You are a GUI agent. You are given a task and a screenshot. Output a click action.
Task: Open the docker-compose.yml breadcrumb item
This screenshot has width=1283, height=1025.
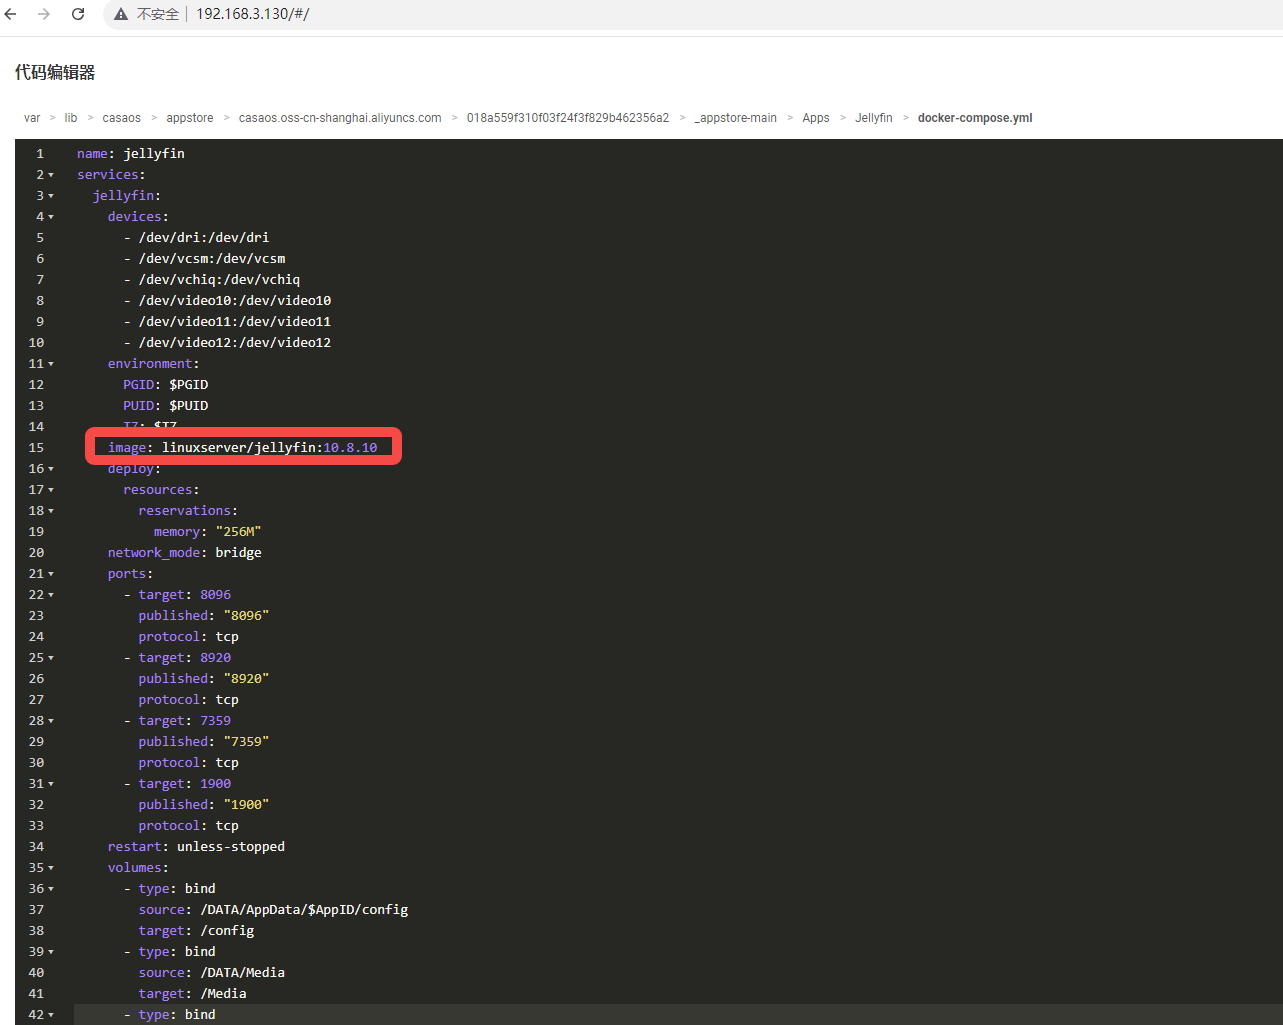pyautogui.click(x=974, y=117)
